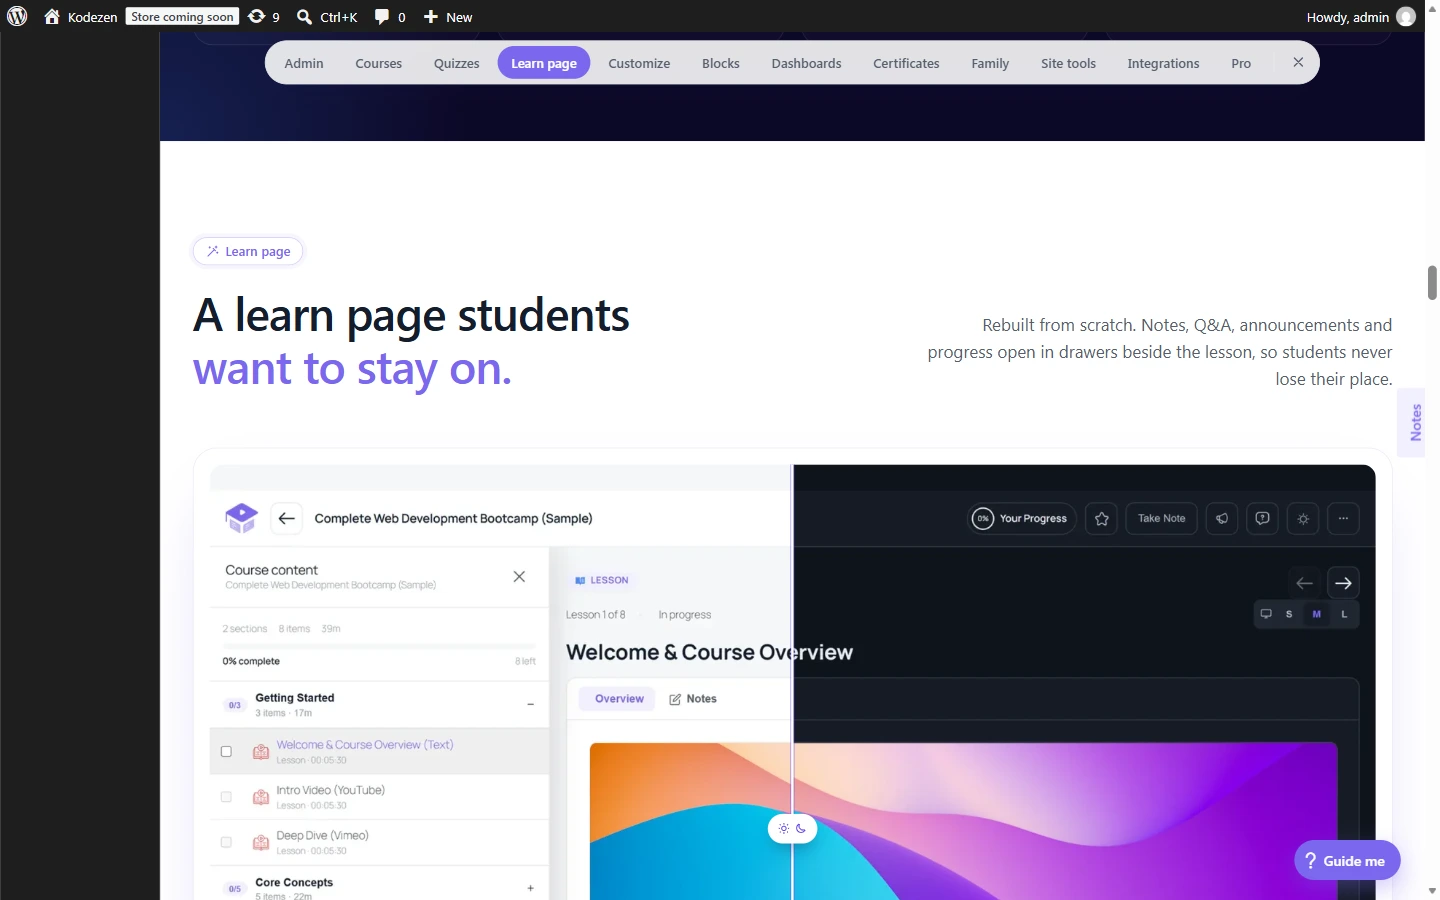
Task: Click the plus New icon
Action: [431, 17]
